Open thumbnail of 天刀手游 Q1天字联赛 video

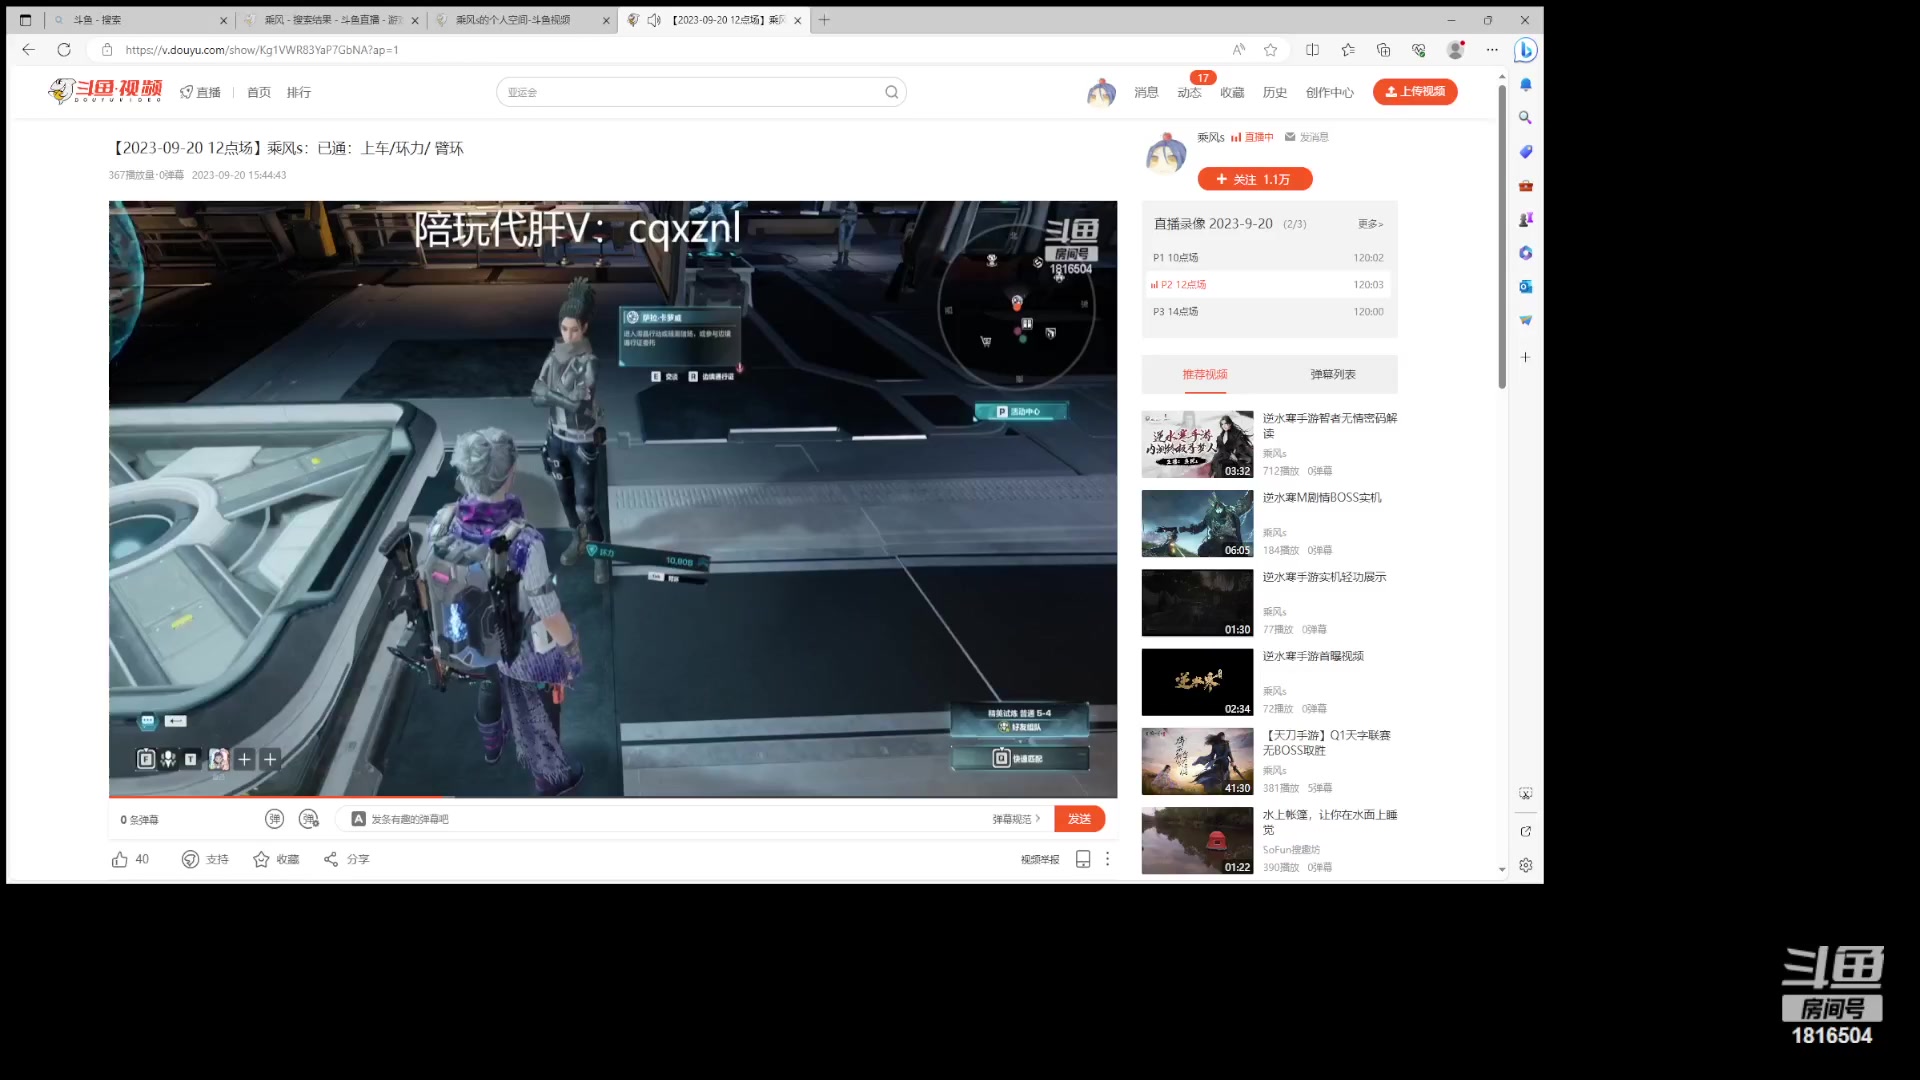coord(1197,761)
